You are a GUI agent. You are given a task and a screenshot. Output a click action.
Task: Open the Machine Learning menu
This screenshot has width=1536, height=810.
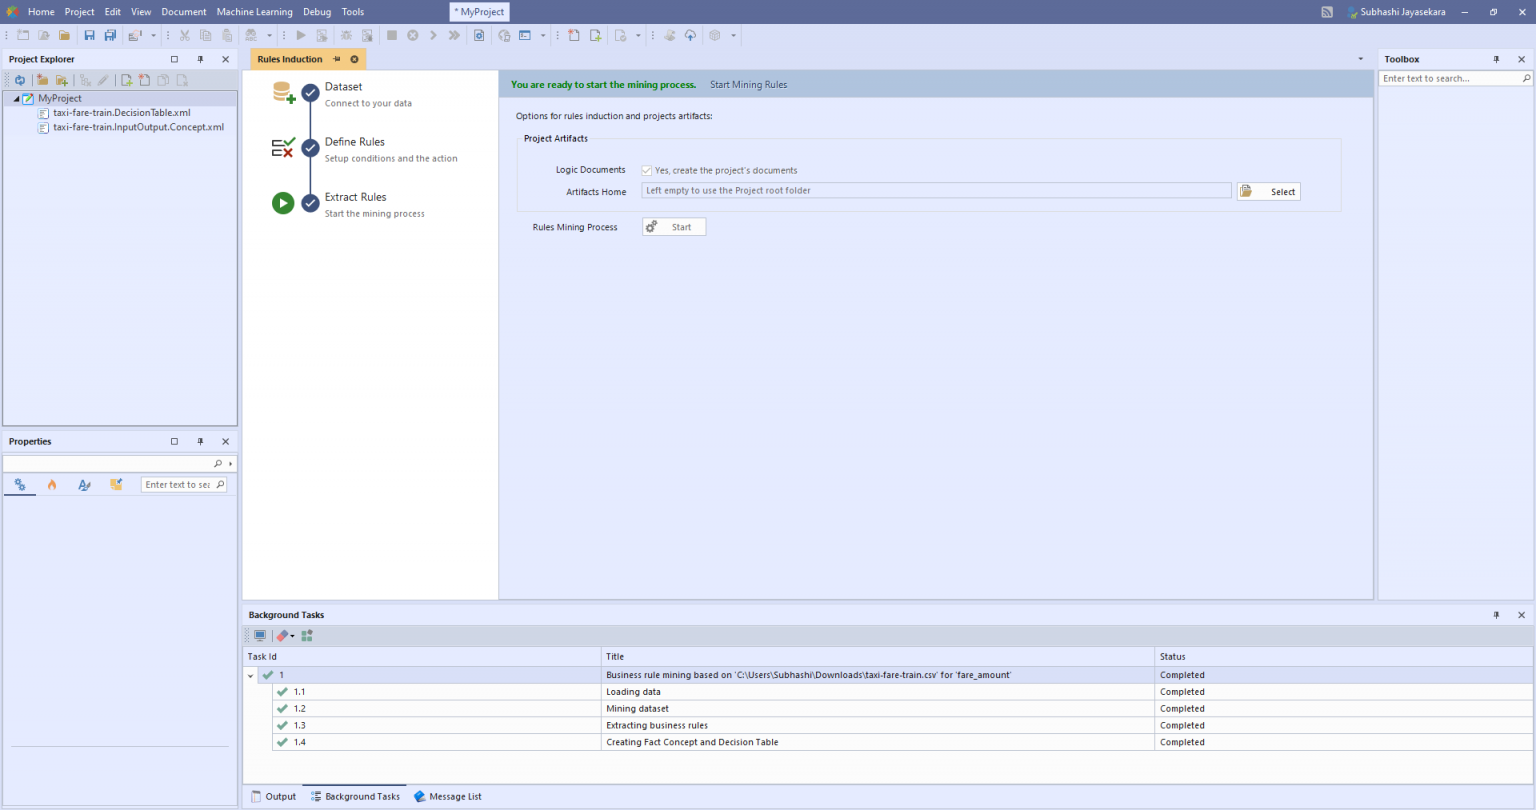(255, 12)
